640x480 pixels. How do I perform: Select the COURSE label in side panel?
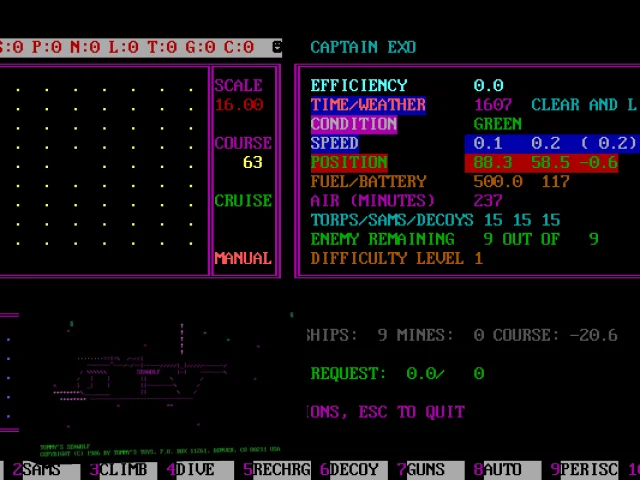[x=243, y=143]
